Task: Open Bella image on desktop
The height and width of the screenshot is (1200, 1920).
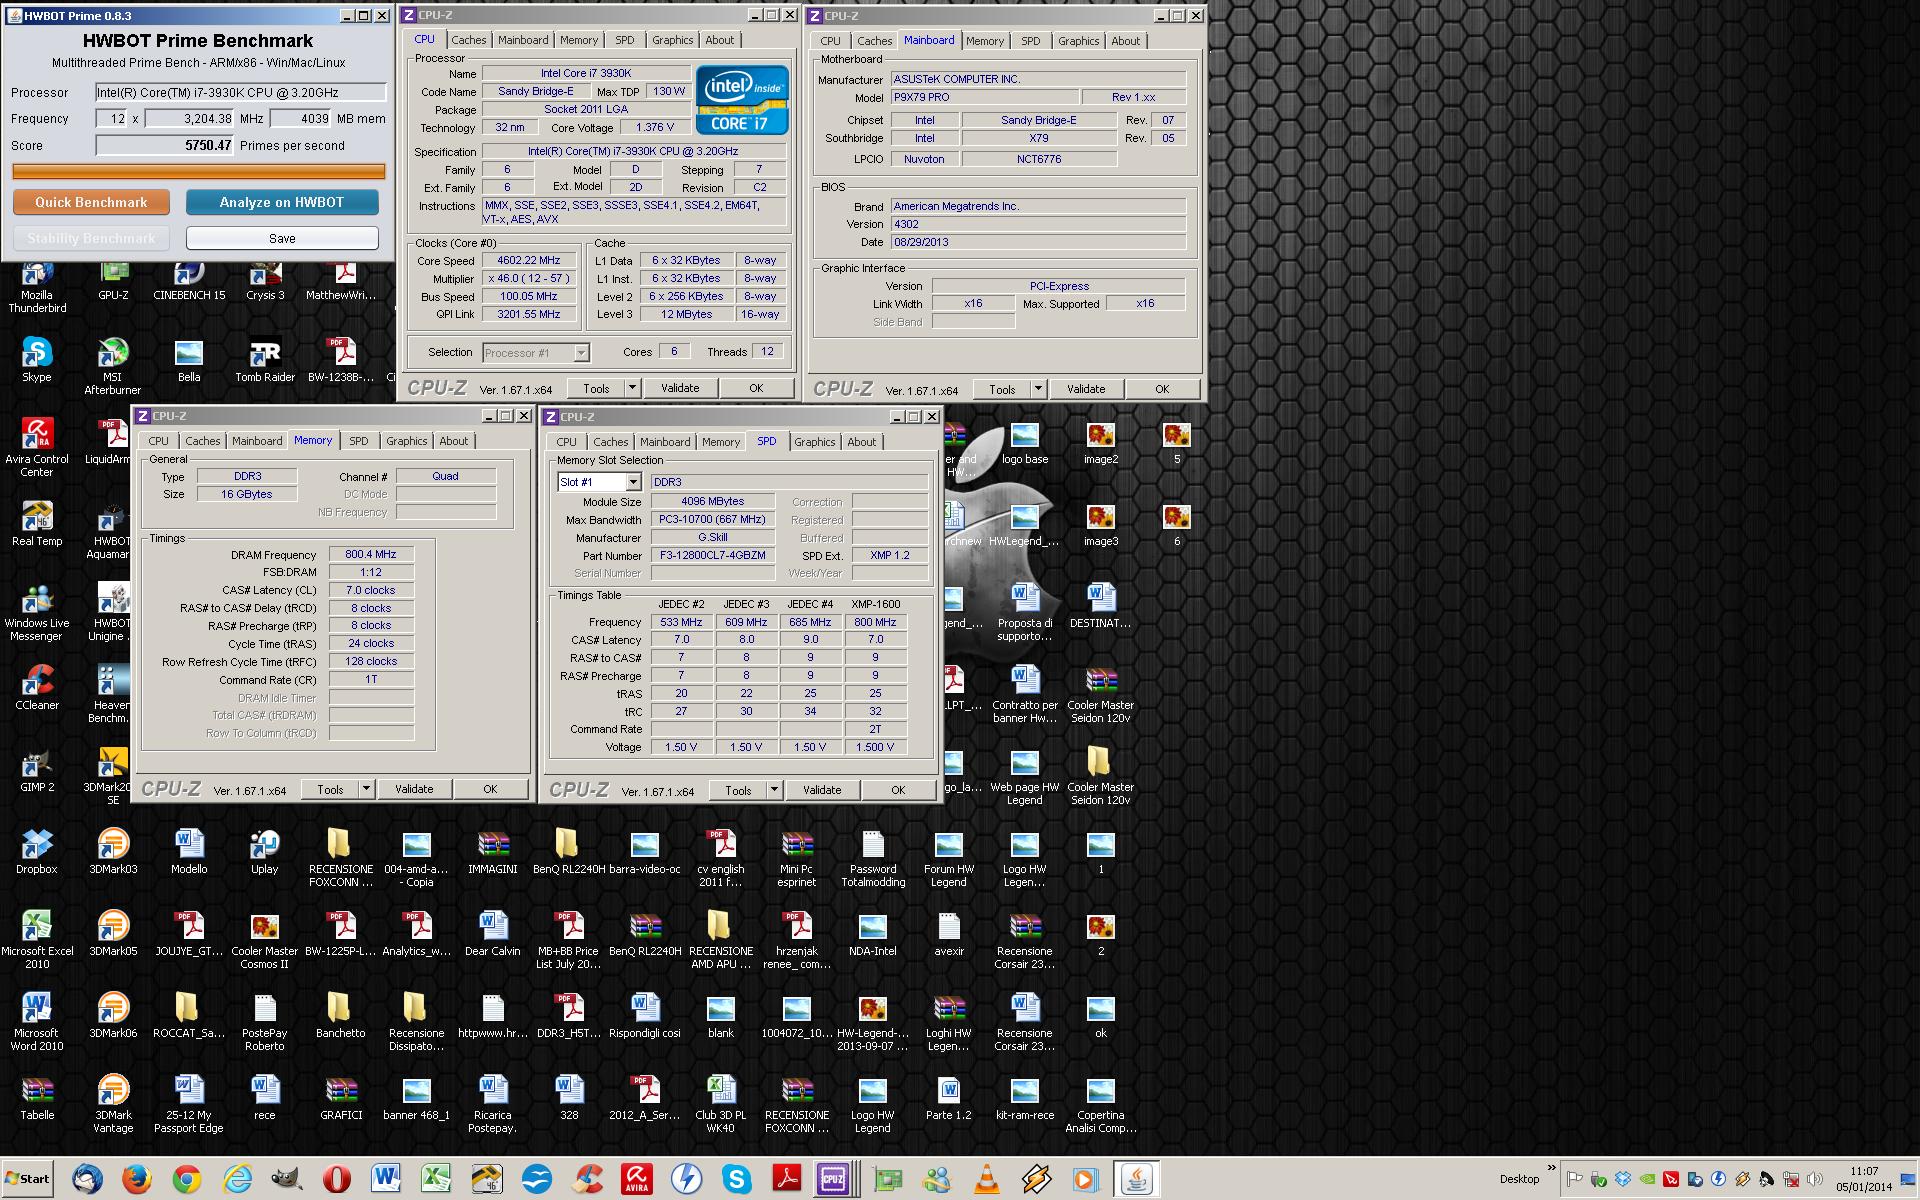Action: point(189,360)
